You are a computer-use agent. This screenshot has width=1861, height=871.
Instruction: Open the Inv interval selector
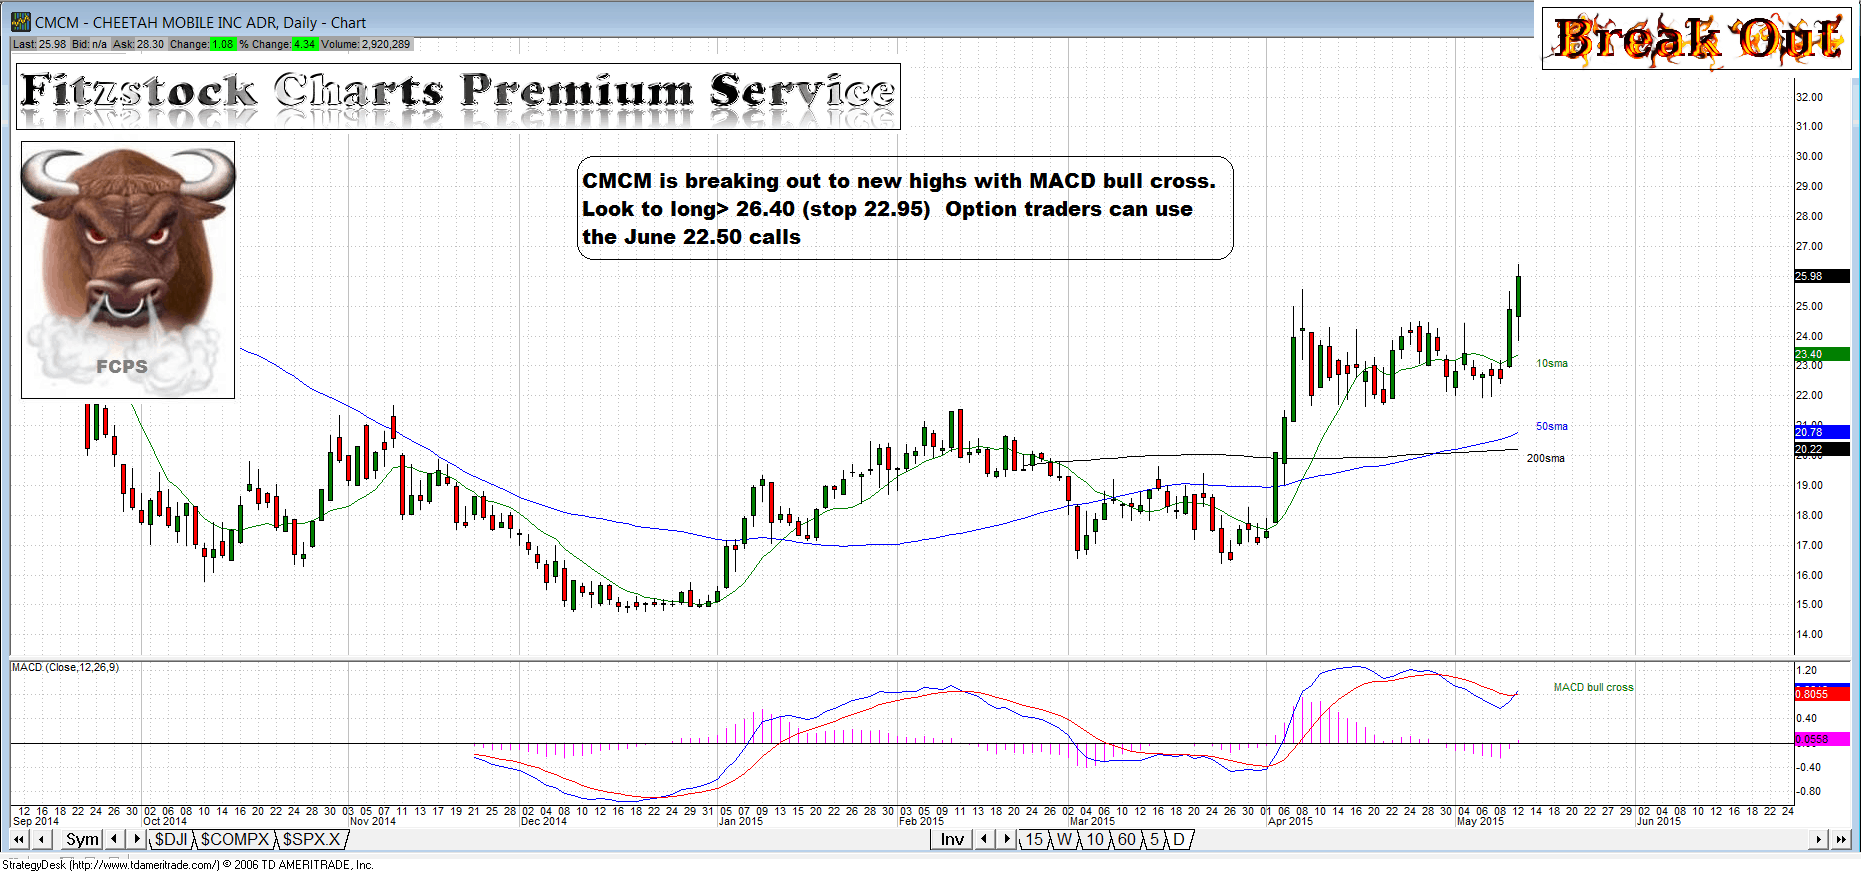[952, 840]
